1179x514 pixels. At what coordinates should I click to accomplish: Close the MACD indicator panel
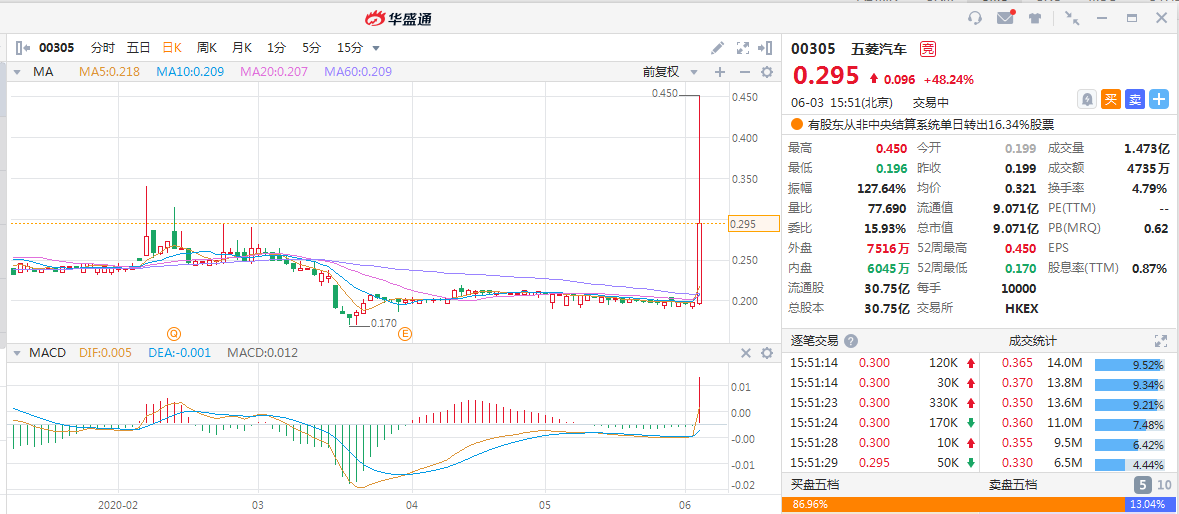point(745,353)
